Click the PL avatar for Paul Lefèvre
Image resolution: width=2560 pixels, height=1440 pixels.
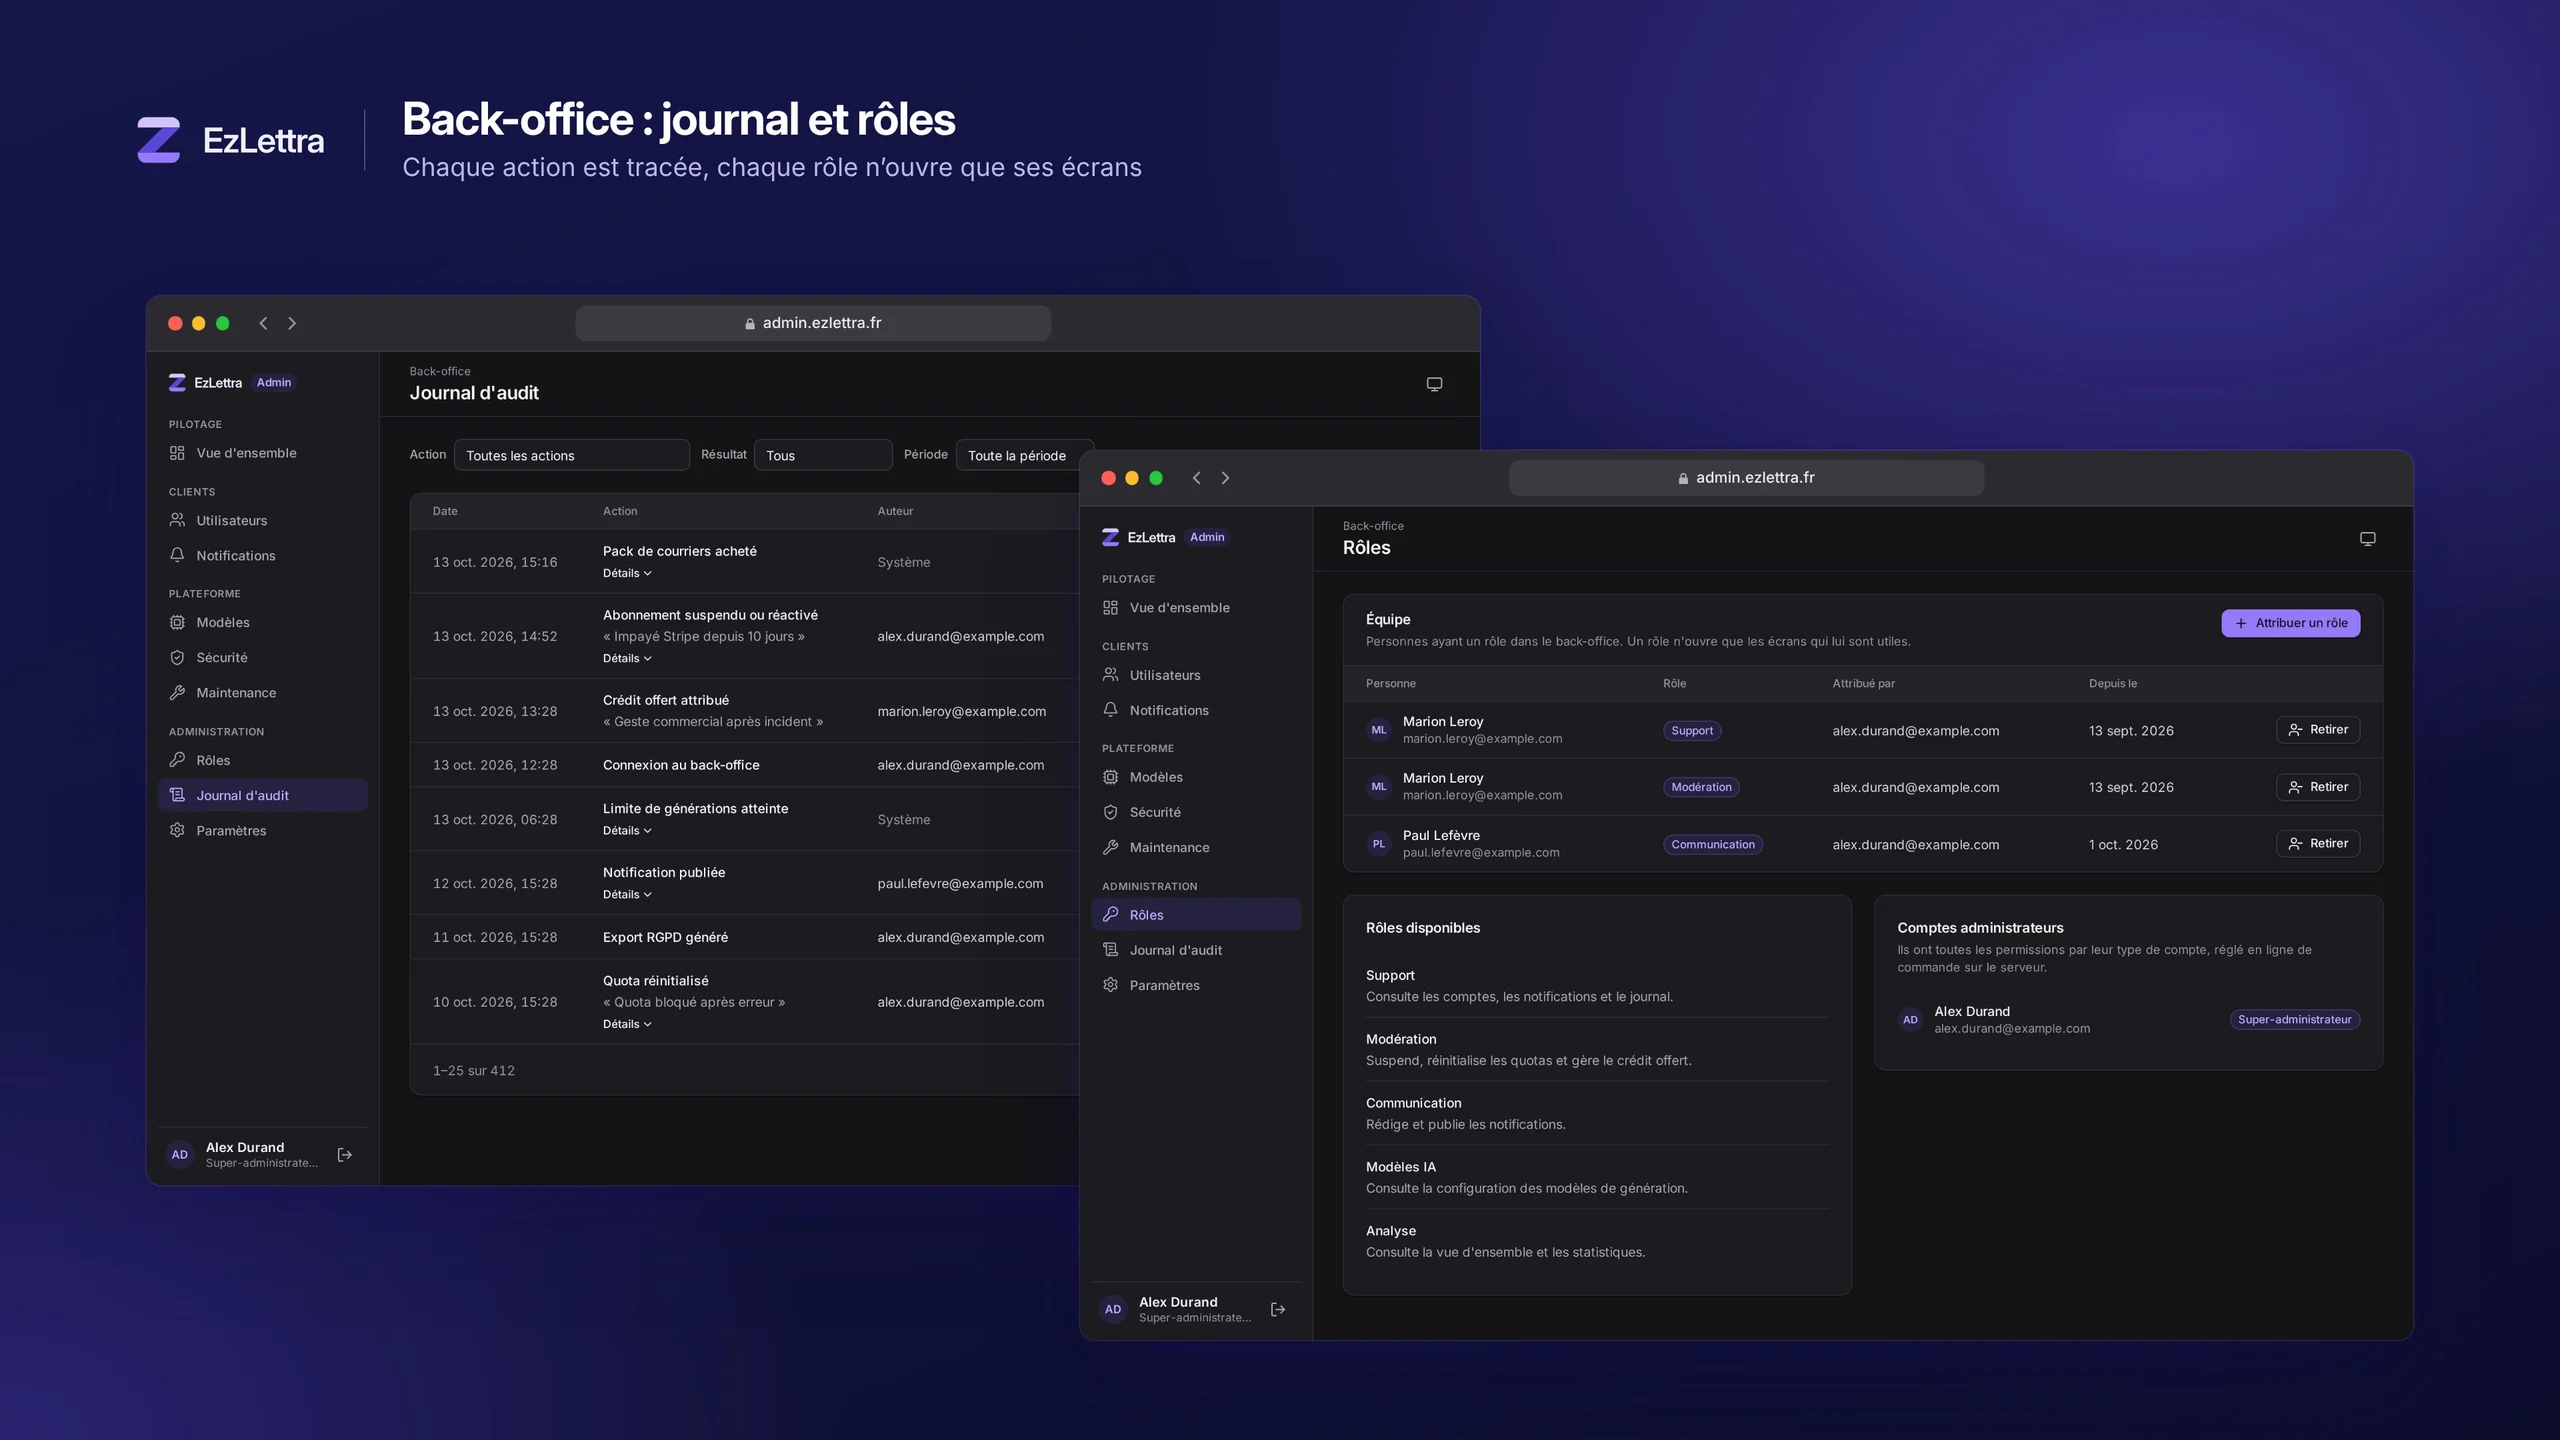click(1378, 844)
